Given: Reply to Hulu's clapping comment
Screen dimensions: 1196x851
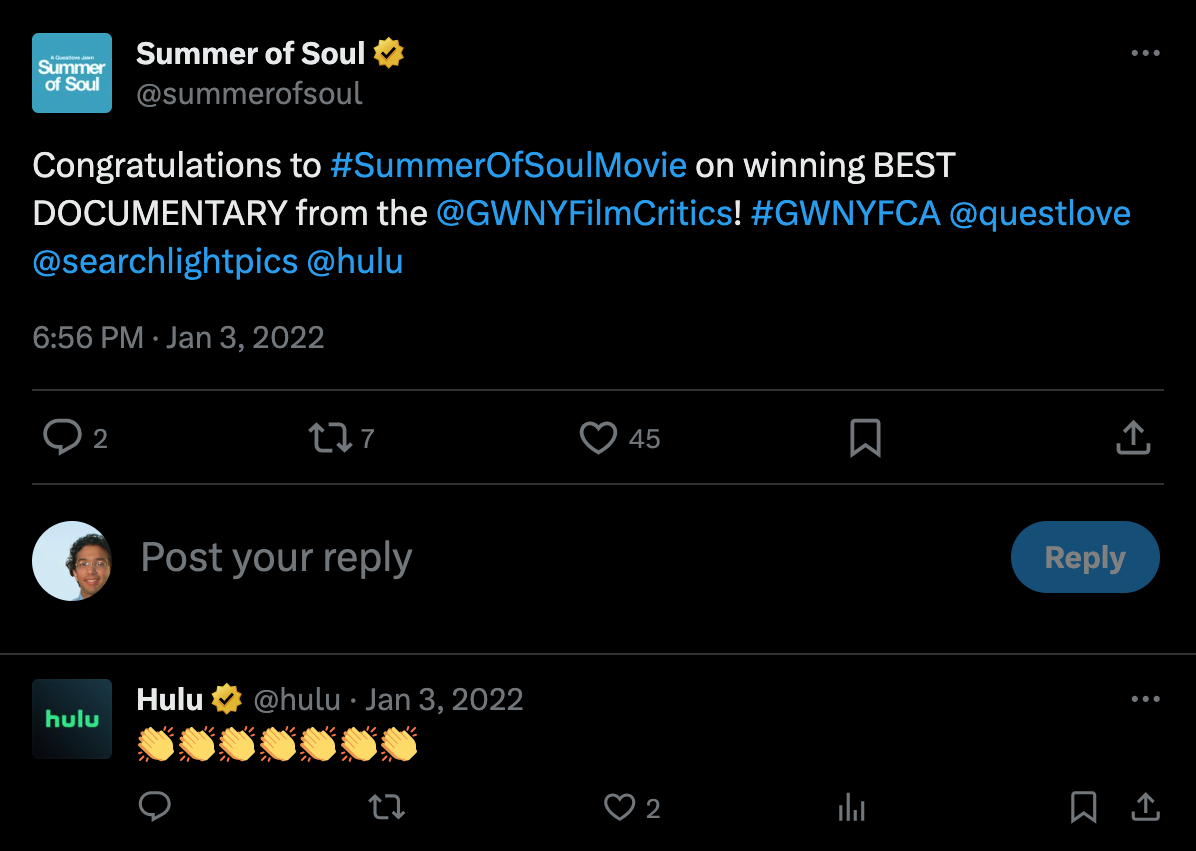Looking at the screenshot, I should point(154,807).
